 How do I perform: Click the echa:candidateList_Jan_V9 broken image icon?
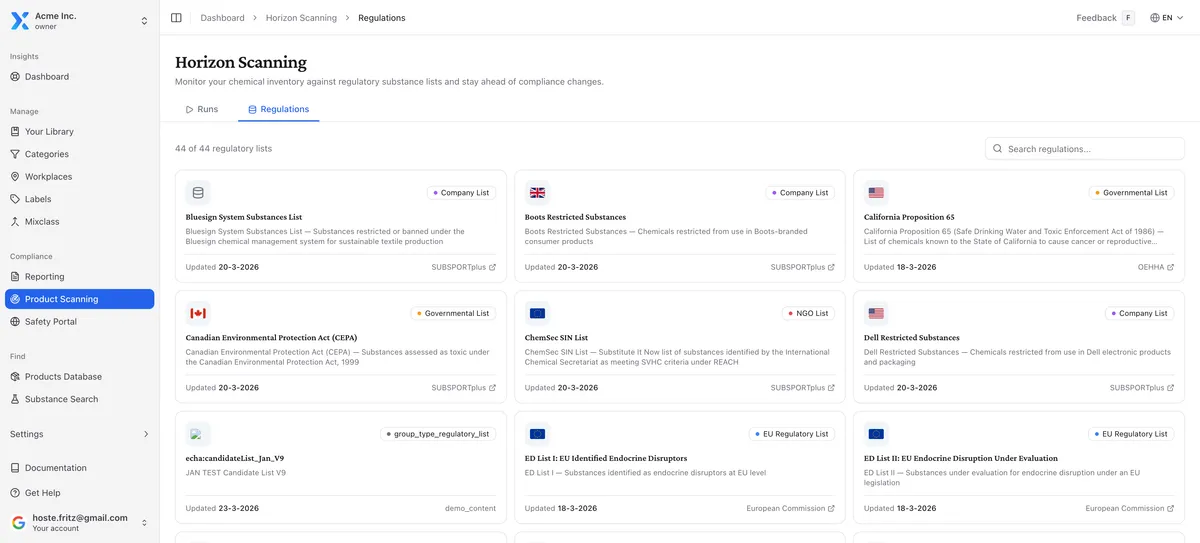(198, 434)
